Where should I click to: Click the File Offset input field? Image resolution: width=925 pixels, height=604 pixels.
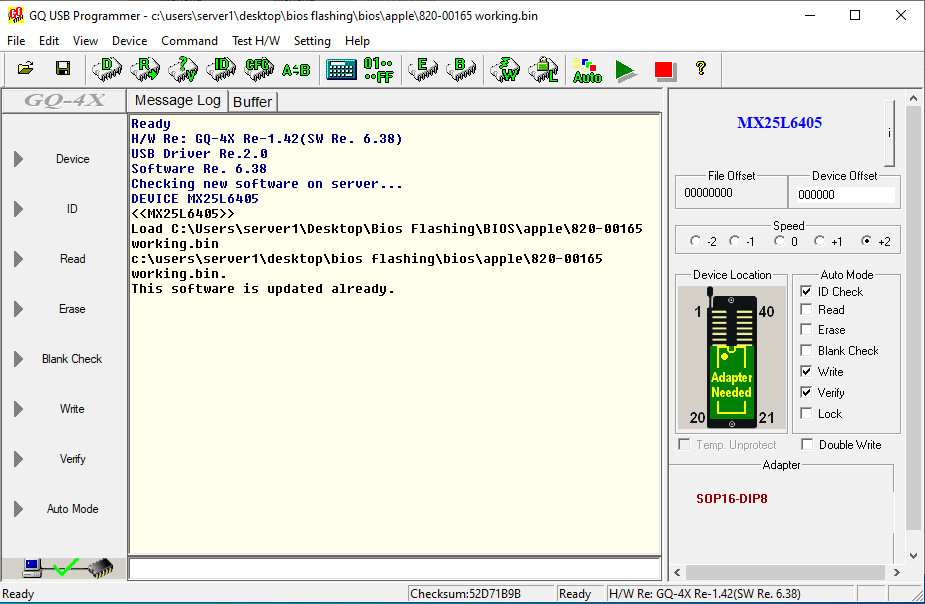point(730,193)
